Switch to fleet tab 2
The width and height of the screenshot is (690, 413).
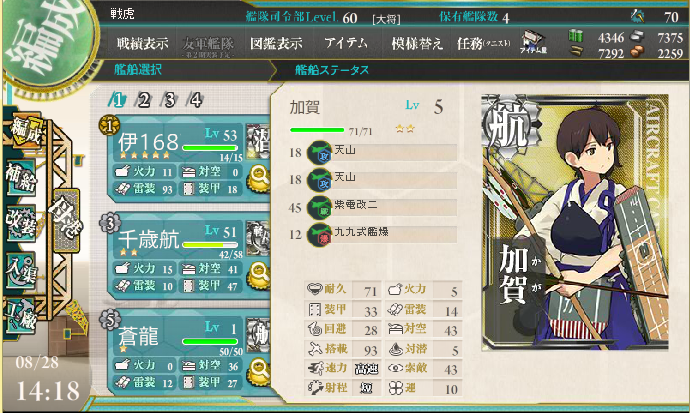click(x=143, y=100)
